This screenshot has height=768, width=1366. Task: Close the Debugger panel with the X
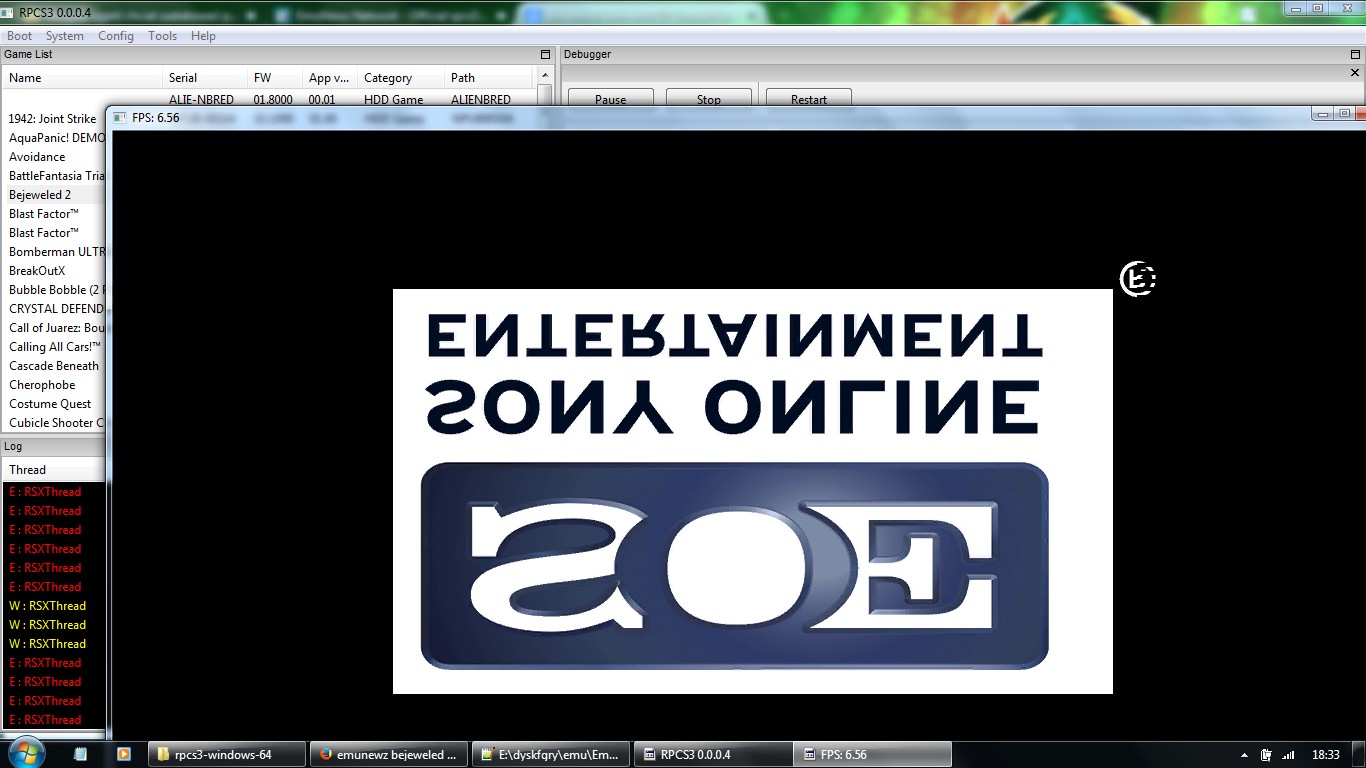1355,73
